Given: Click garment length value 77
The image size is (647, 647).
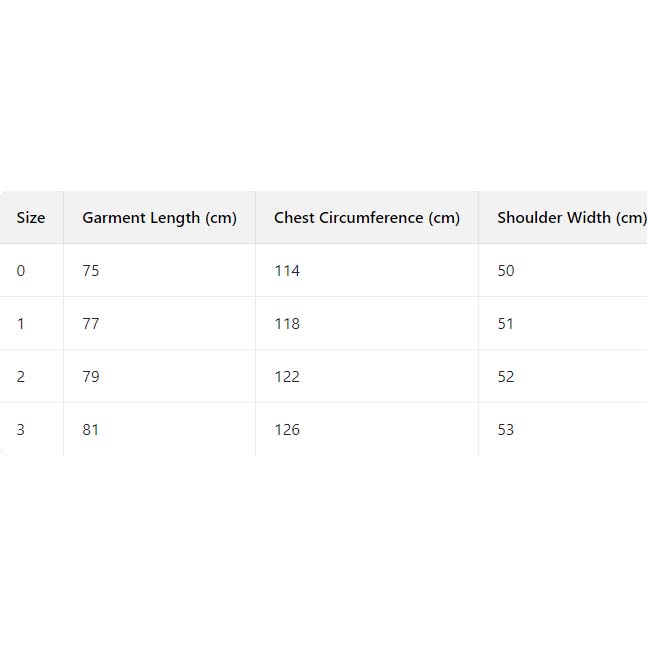Looking at the screenshot, I should [91, 324].
